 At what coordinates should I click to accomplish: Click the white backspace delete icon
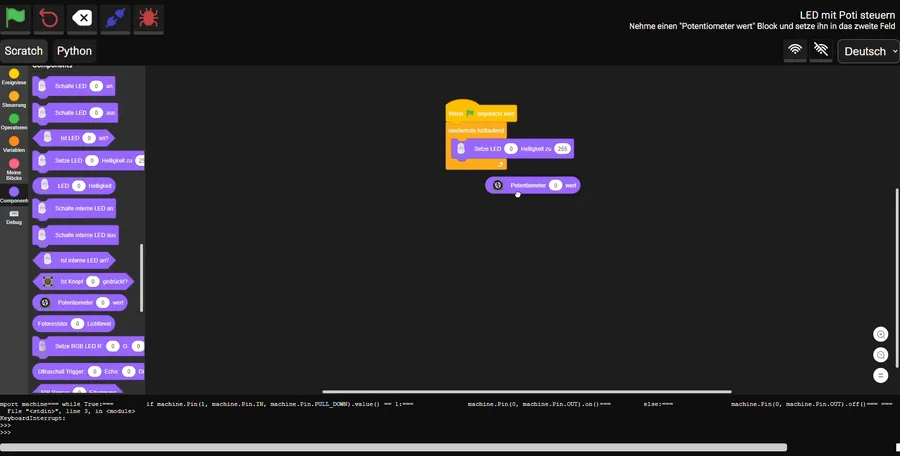tap(83, 18)
